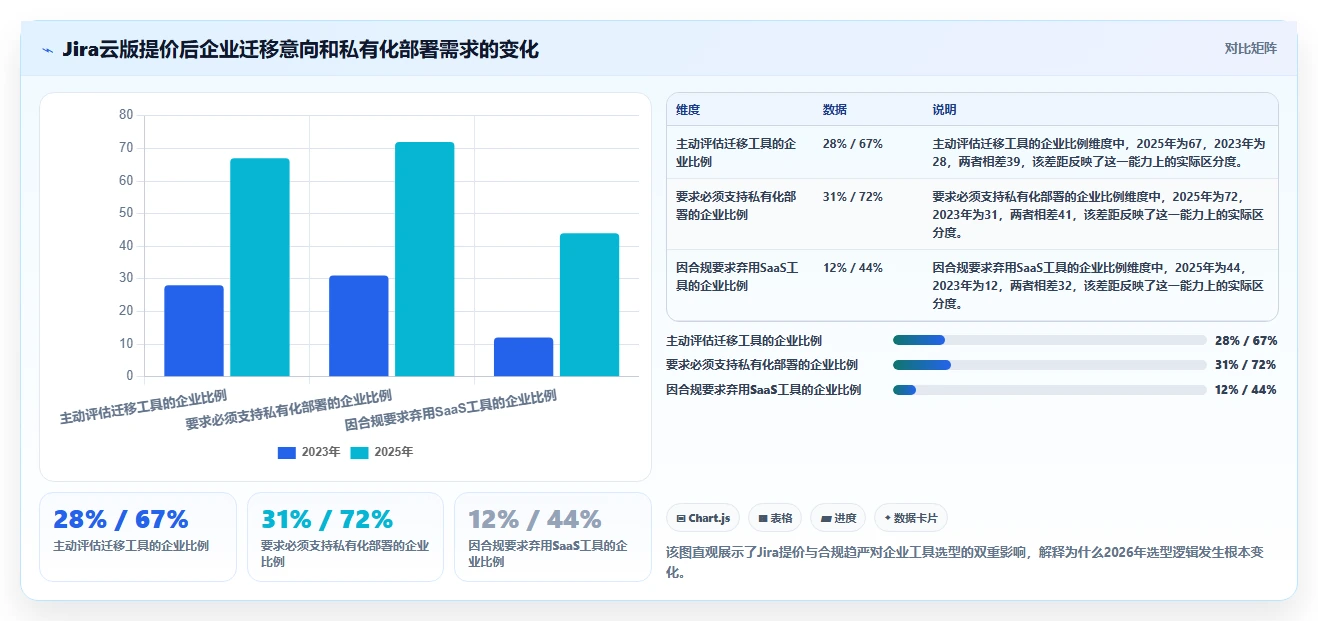Click x-axis label 因合规要求弃用SaaS工具的企业比例
1318x621 pixels.
tap(451, 410)
